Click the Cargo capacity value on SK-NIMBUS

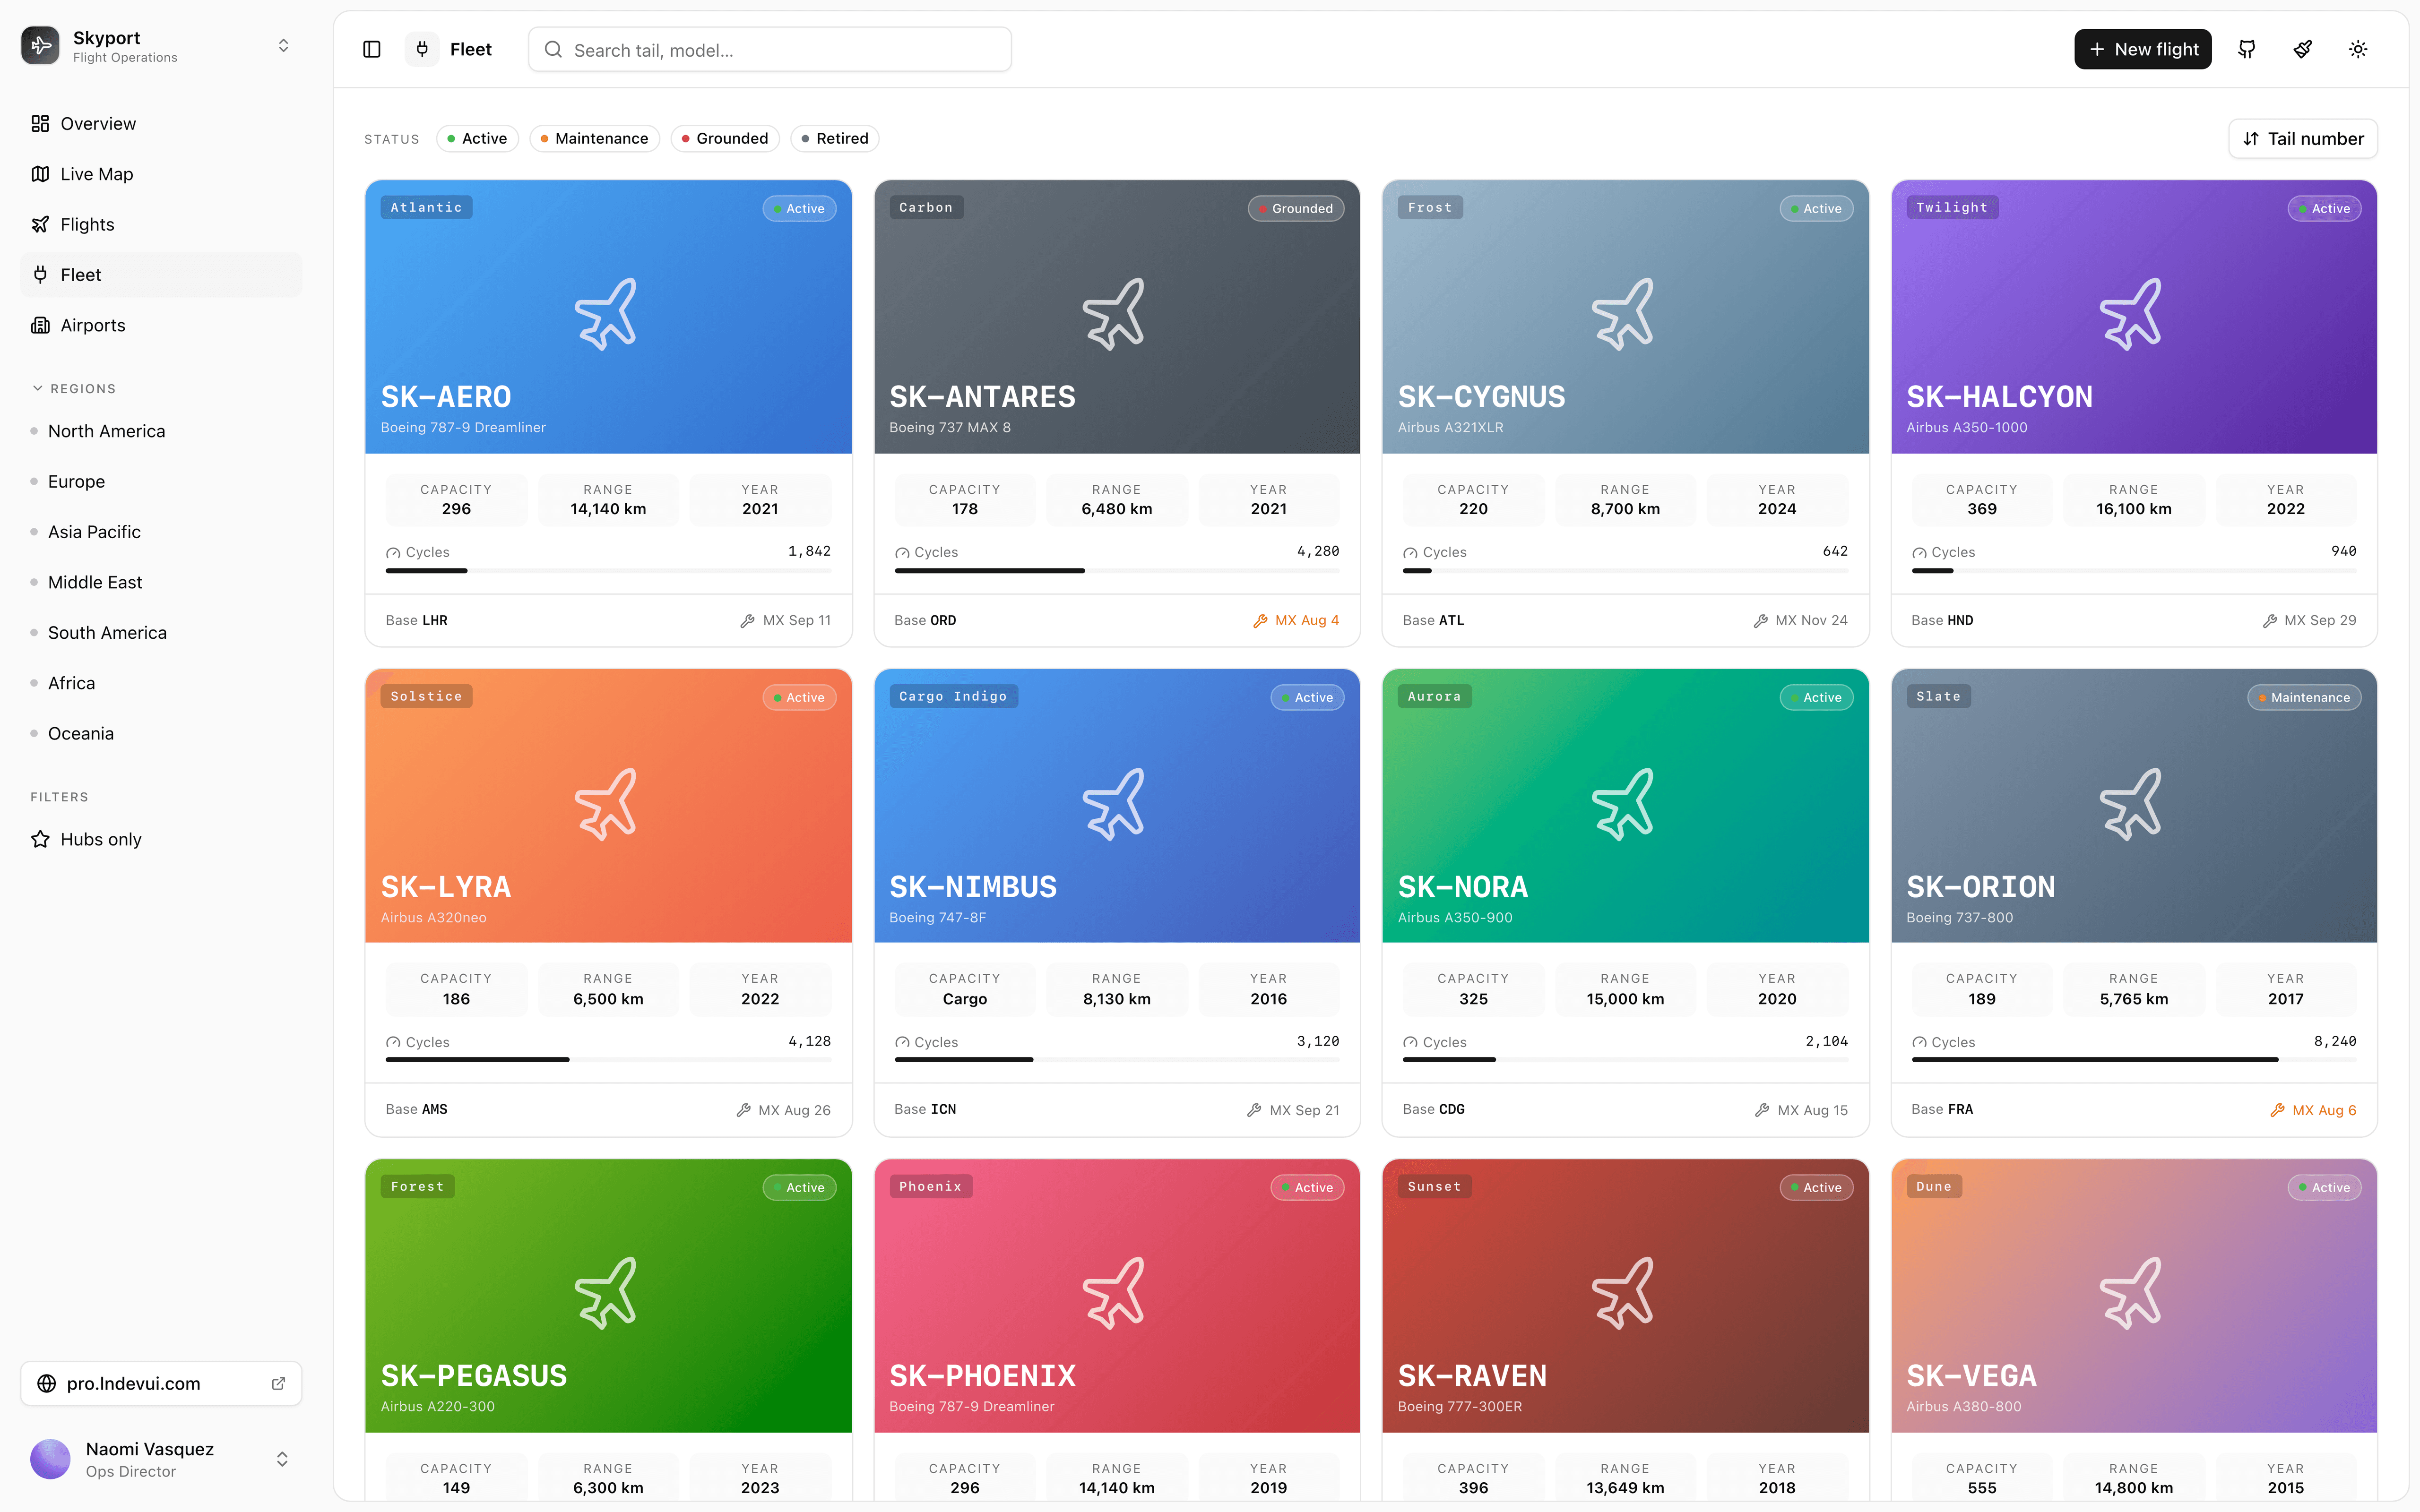[x=964, y=999]
